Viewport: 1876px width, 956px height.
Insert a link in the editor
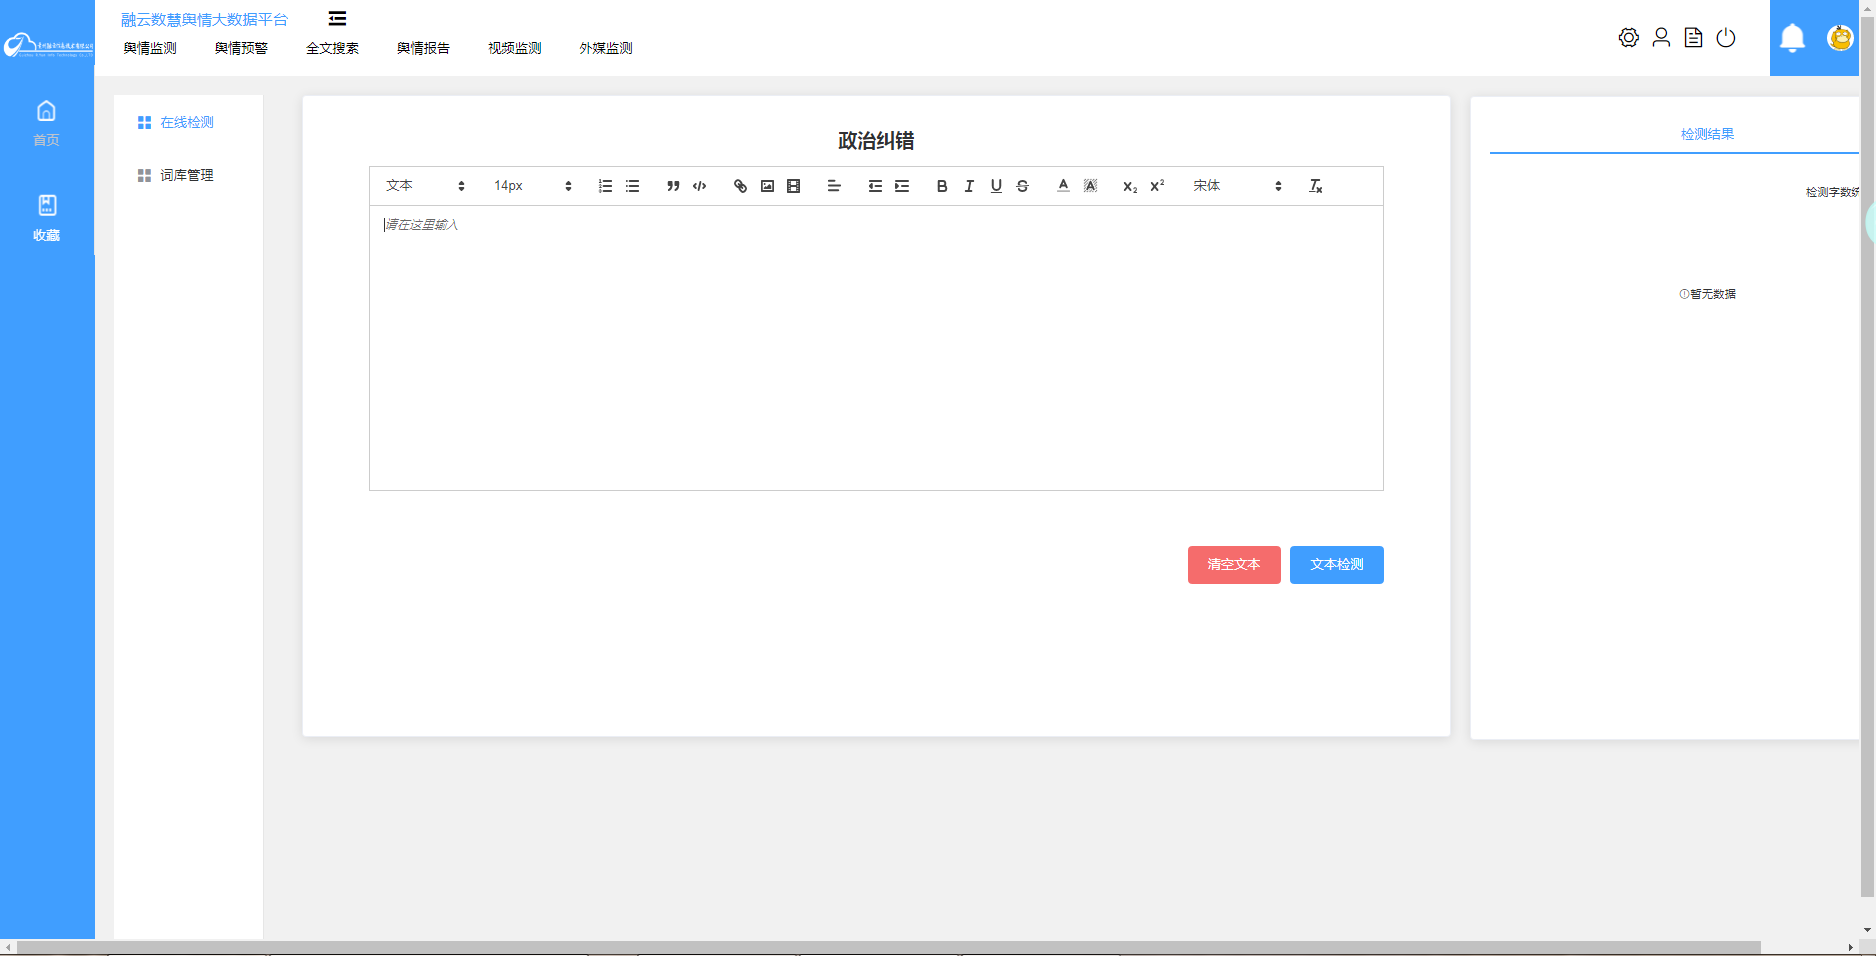tap(740, 186)
